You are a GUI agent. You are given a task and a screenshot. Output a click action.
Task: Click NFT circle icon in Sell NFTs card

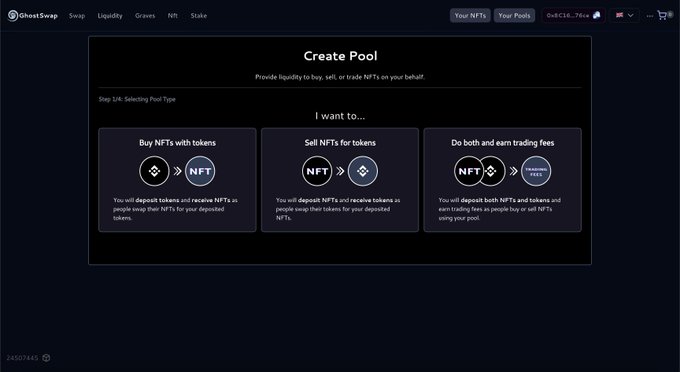317,171
